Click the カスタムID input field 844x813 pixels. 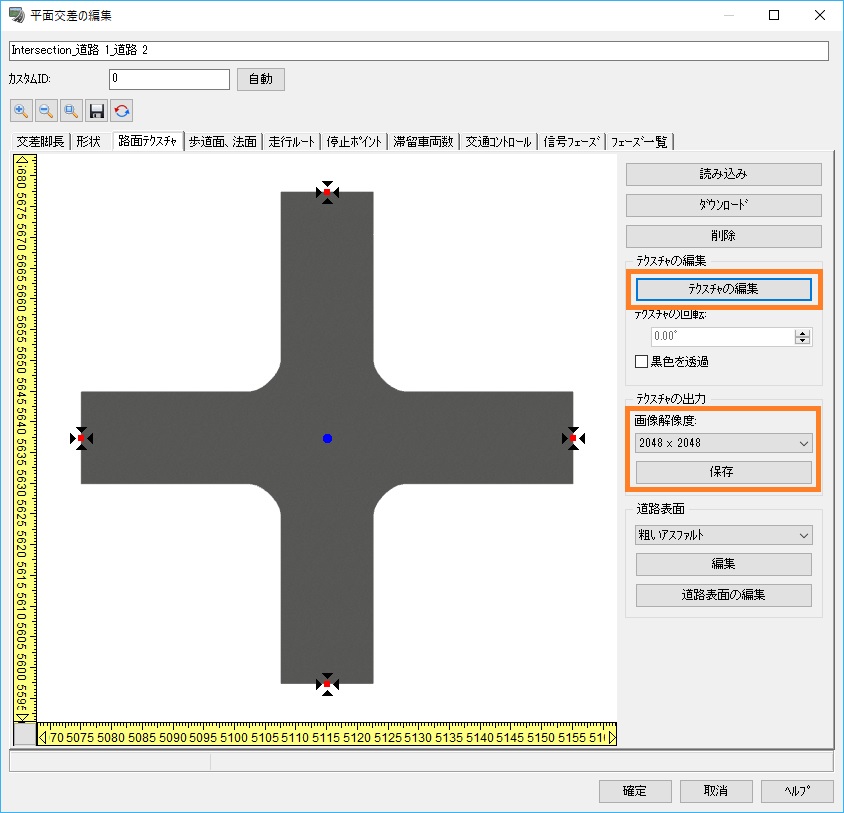click(x=169, y=78)
